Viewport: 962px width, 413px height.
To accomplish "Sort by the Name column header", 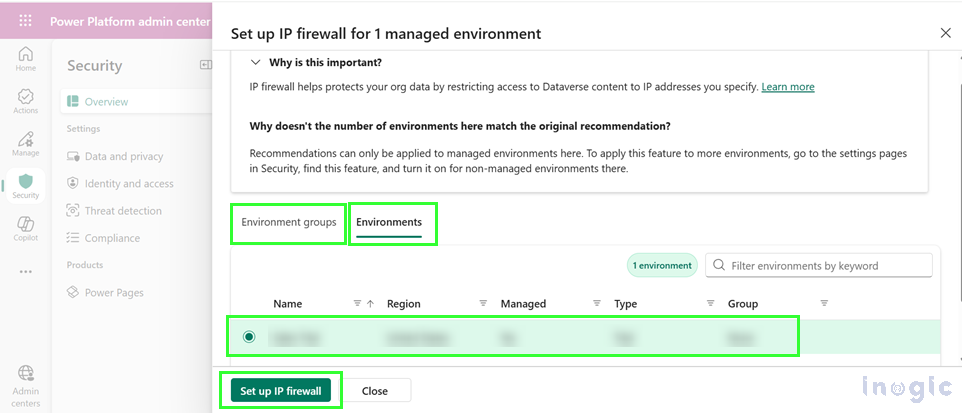I will point(288,304).
